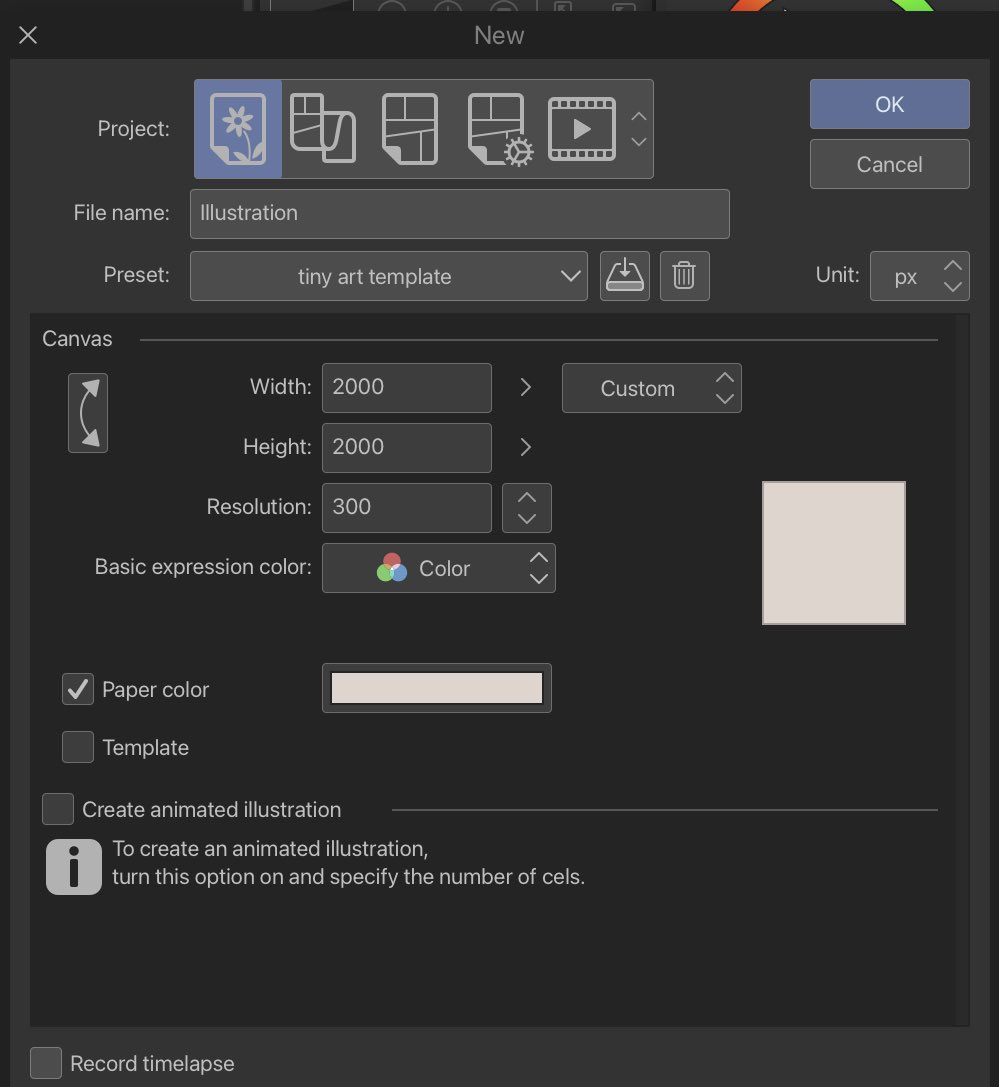Click the Height value field
The height and width of the screenshot is (1087, 999).
407,448
